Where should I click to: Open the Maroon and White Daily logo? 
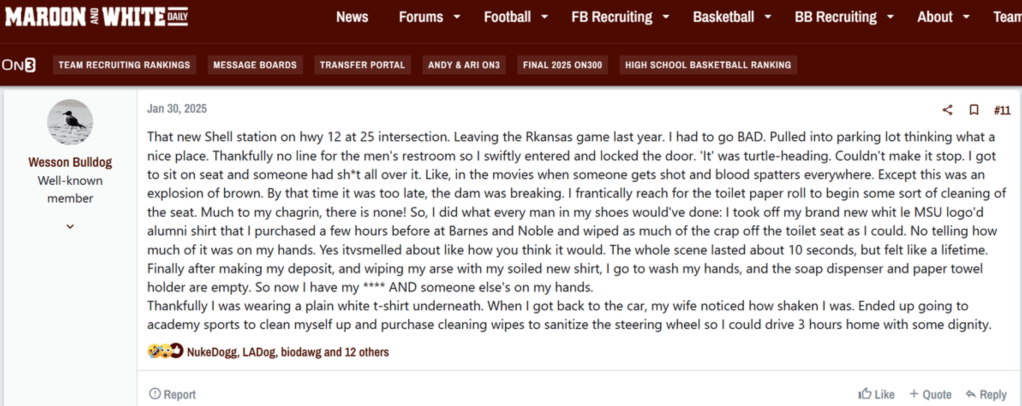point(95,16)
